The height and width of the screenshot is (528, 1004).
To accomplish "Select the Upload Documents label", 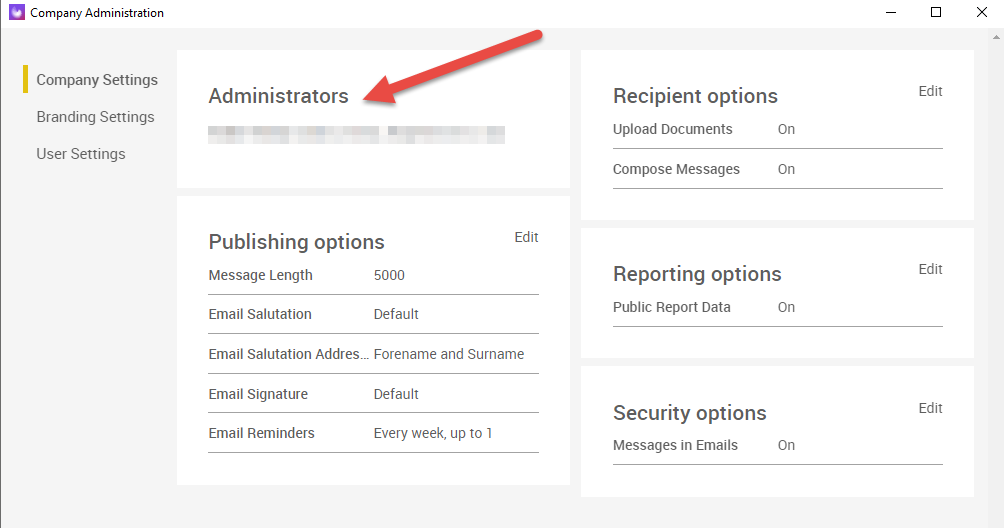I will tap(672, 129).
